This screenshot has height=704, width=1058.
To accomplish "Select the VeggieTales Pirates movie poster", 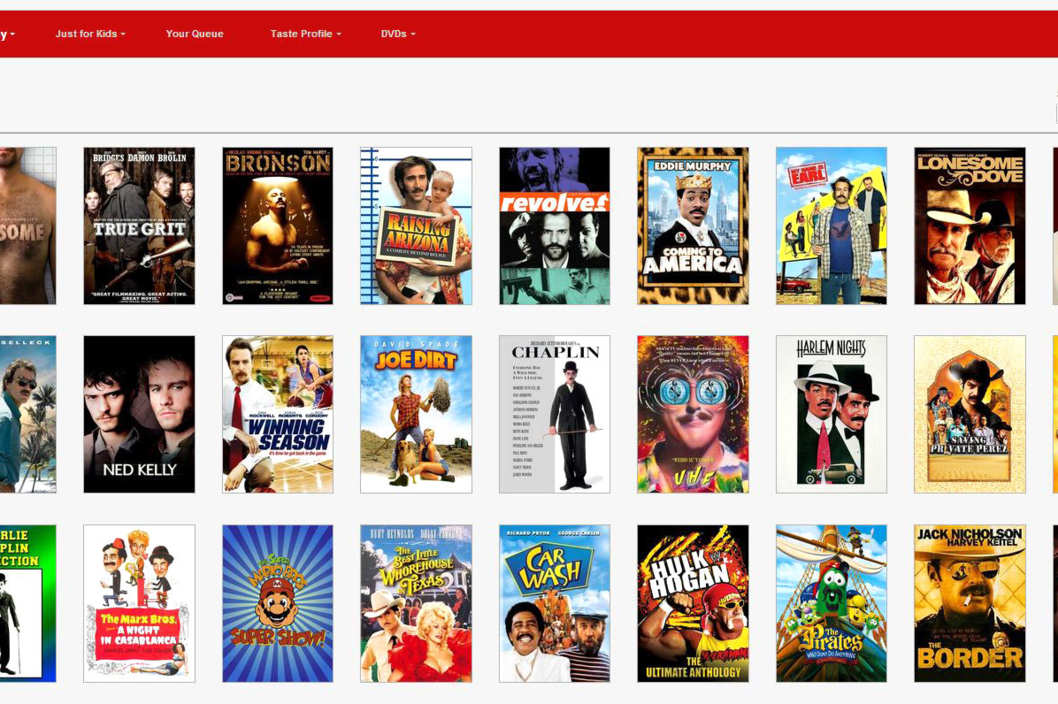I will [831, 603].
